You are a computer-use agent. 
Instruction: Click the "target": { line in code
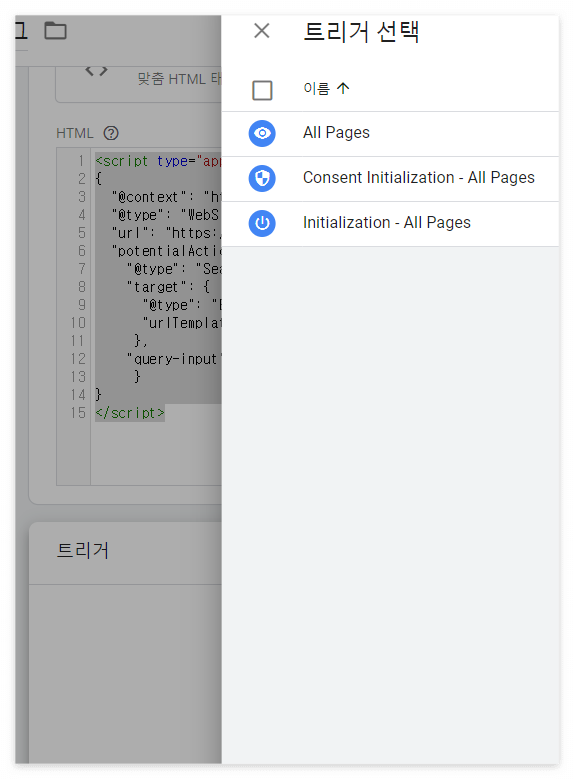pyautogui.click(x=168, y=287)
